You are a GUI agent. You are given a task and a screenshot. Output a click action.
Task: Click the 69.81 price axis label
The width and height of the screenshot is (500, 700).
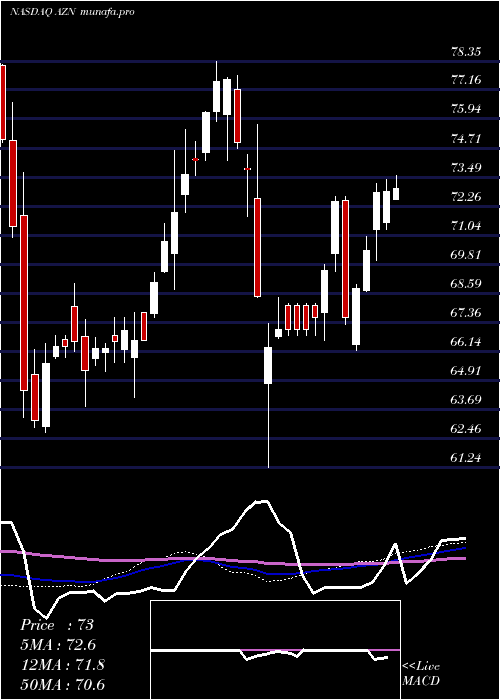pos(466,255)
